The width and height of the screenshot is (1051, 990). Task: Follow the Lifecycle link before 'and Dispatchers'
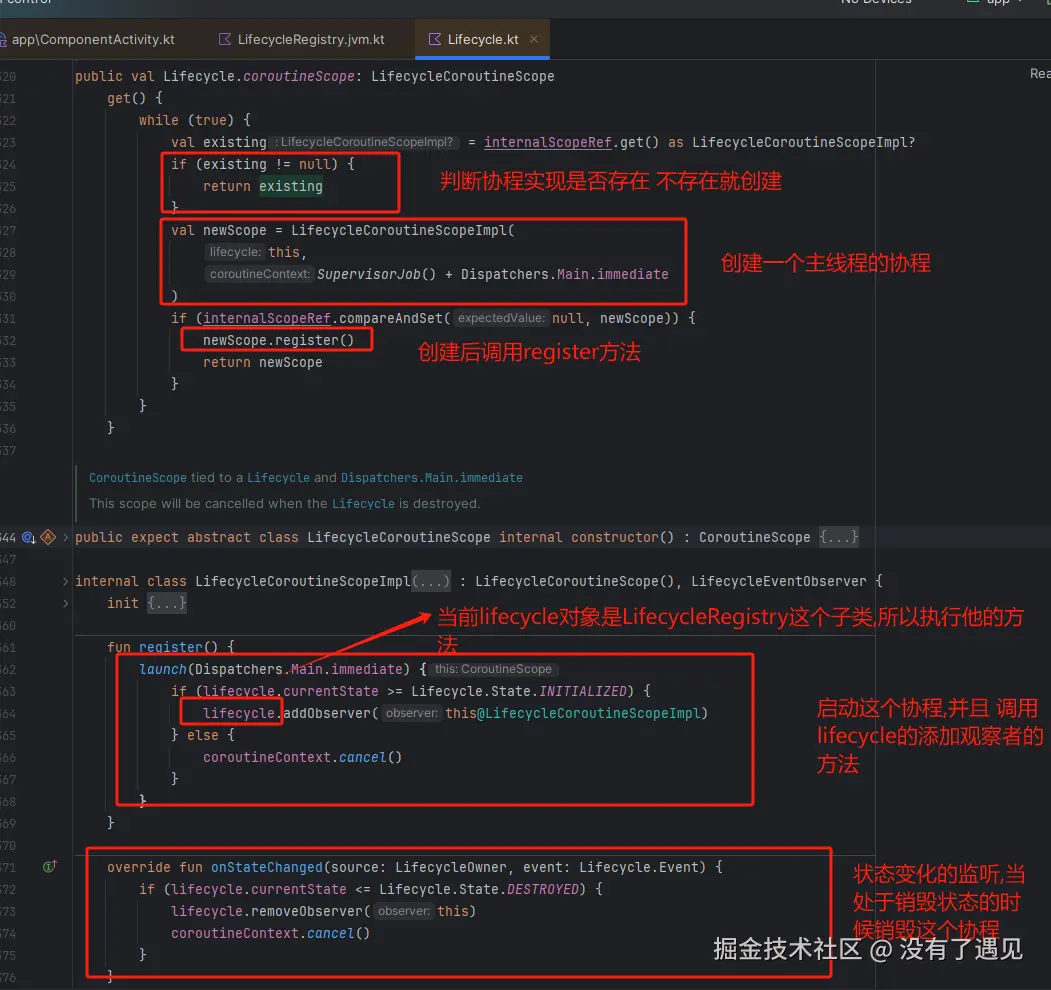click(x=278, y=478)
